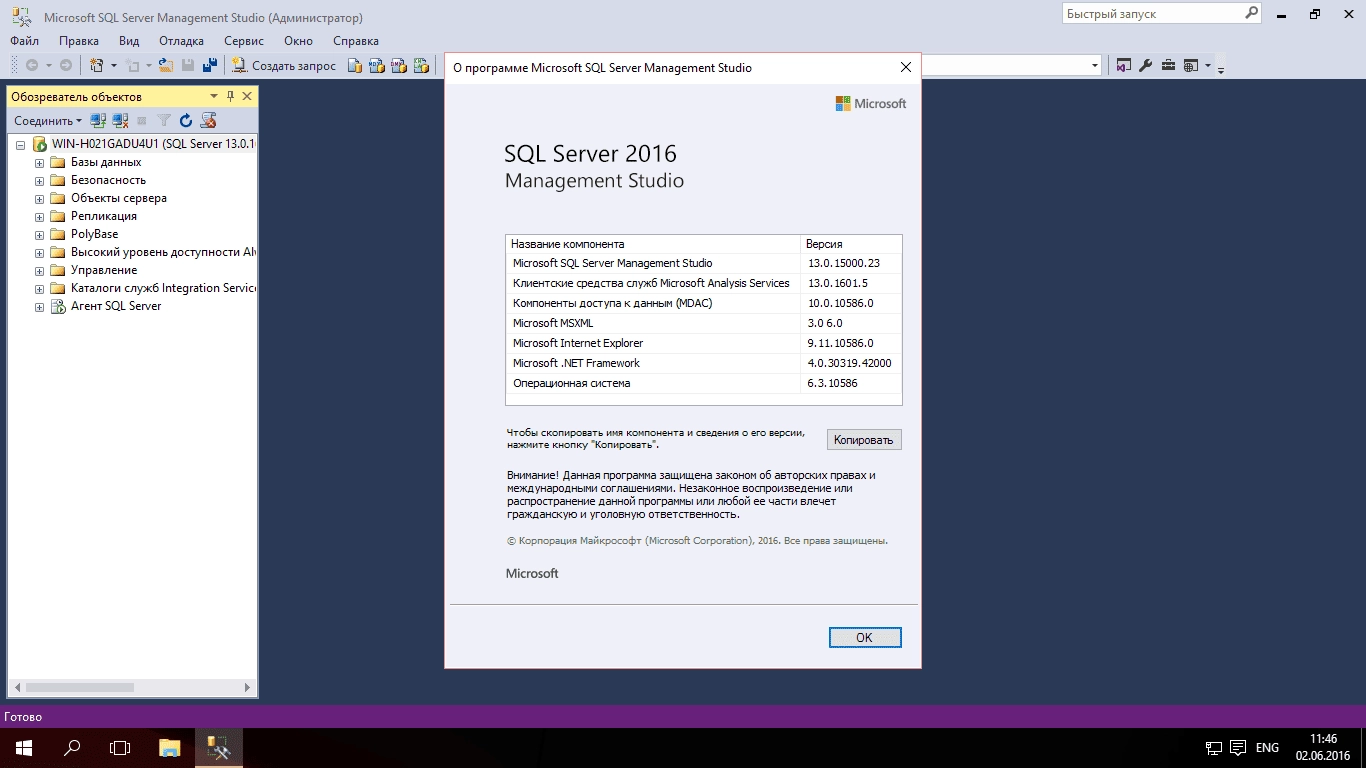Open the Соединить dropdown menu
This screenshot has width=1366, height=768.
(x=48, y=120)
